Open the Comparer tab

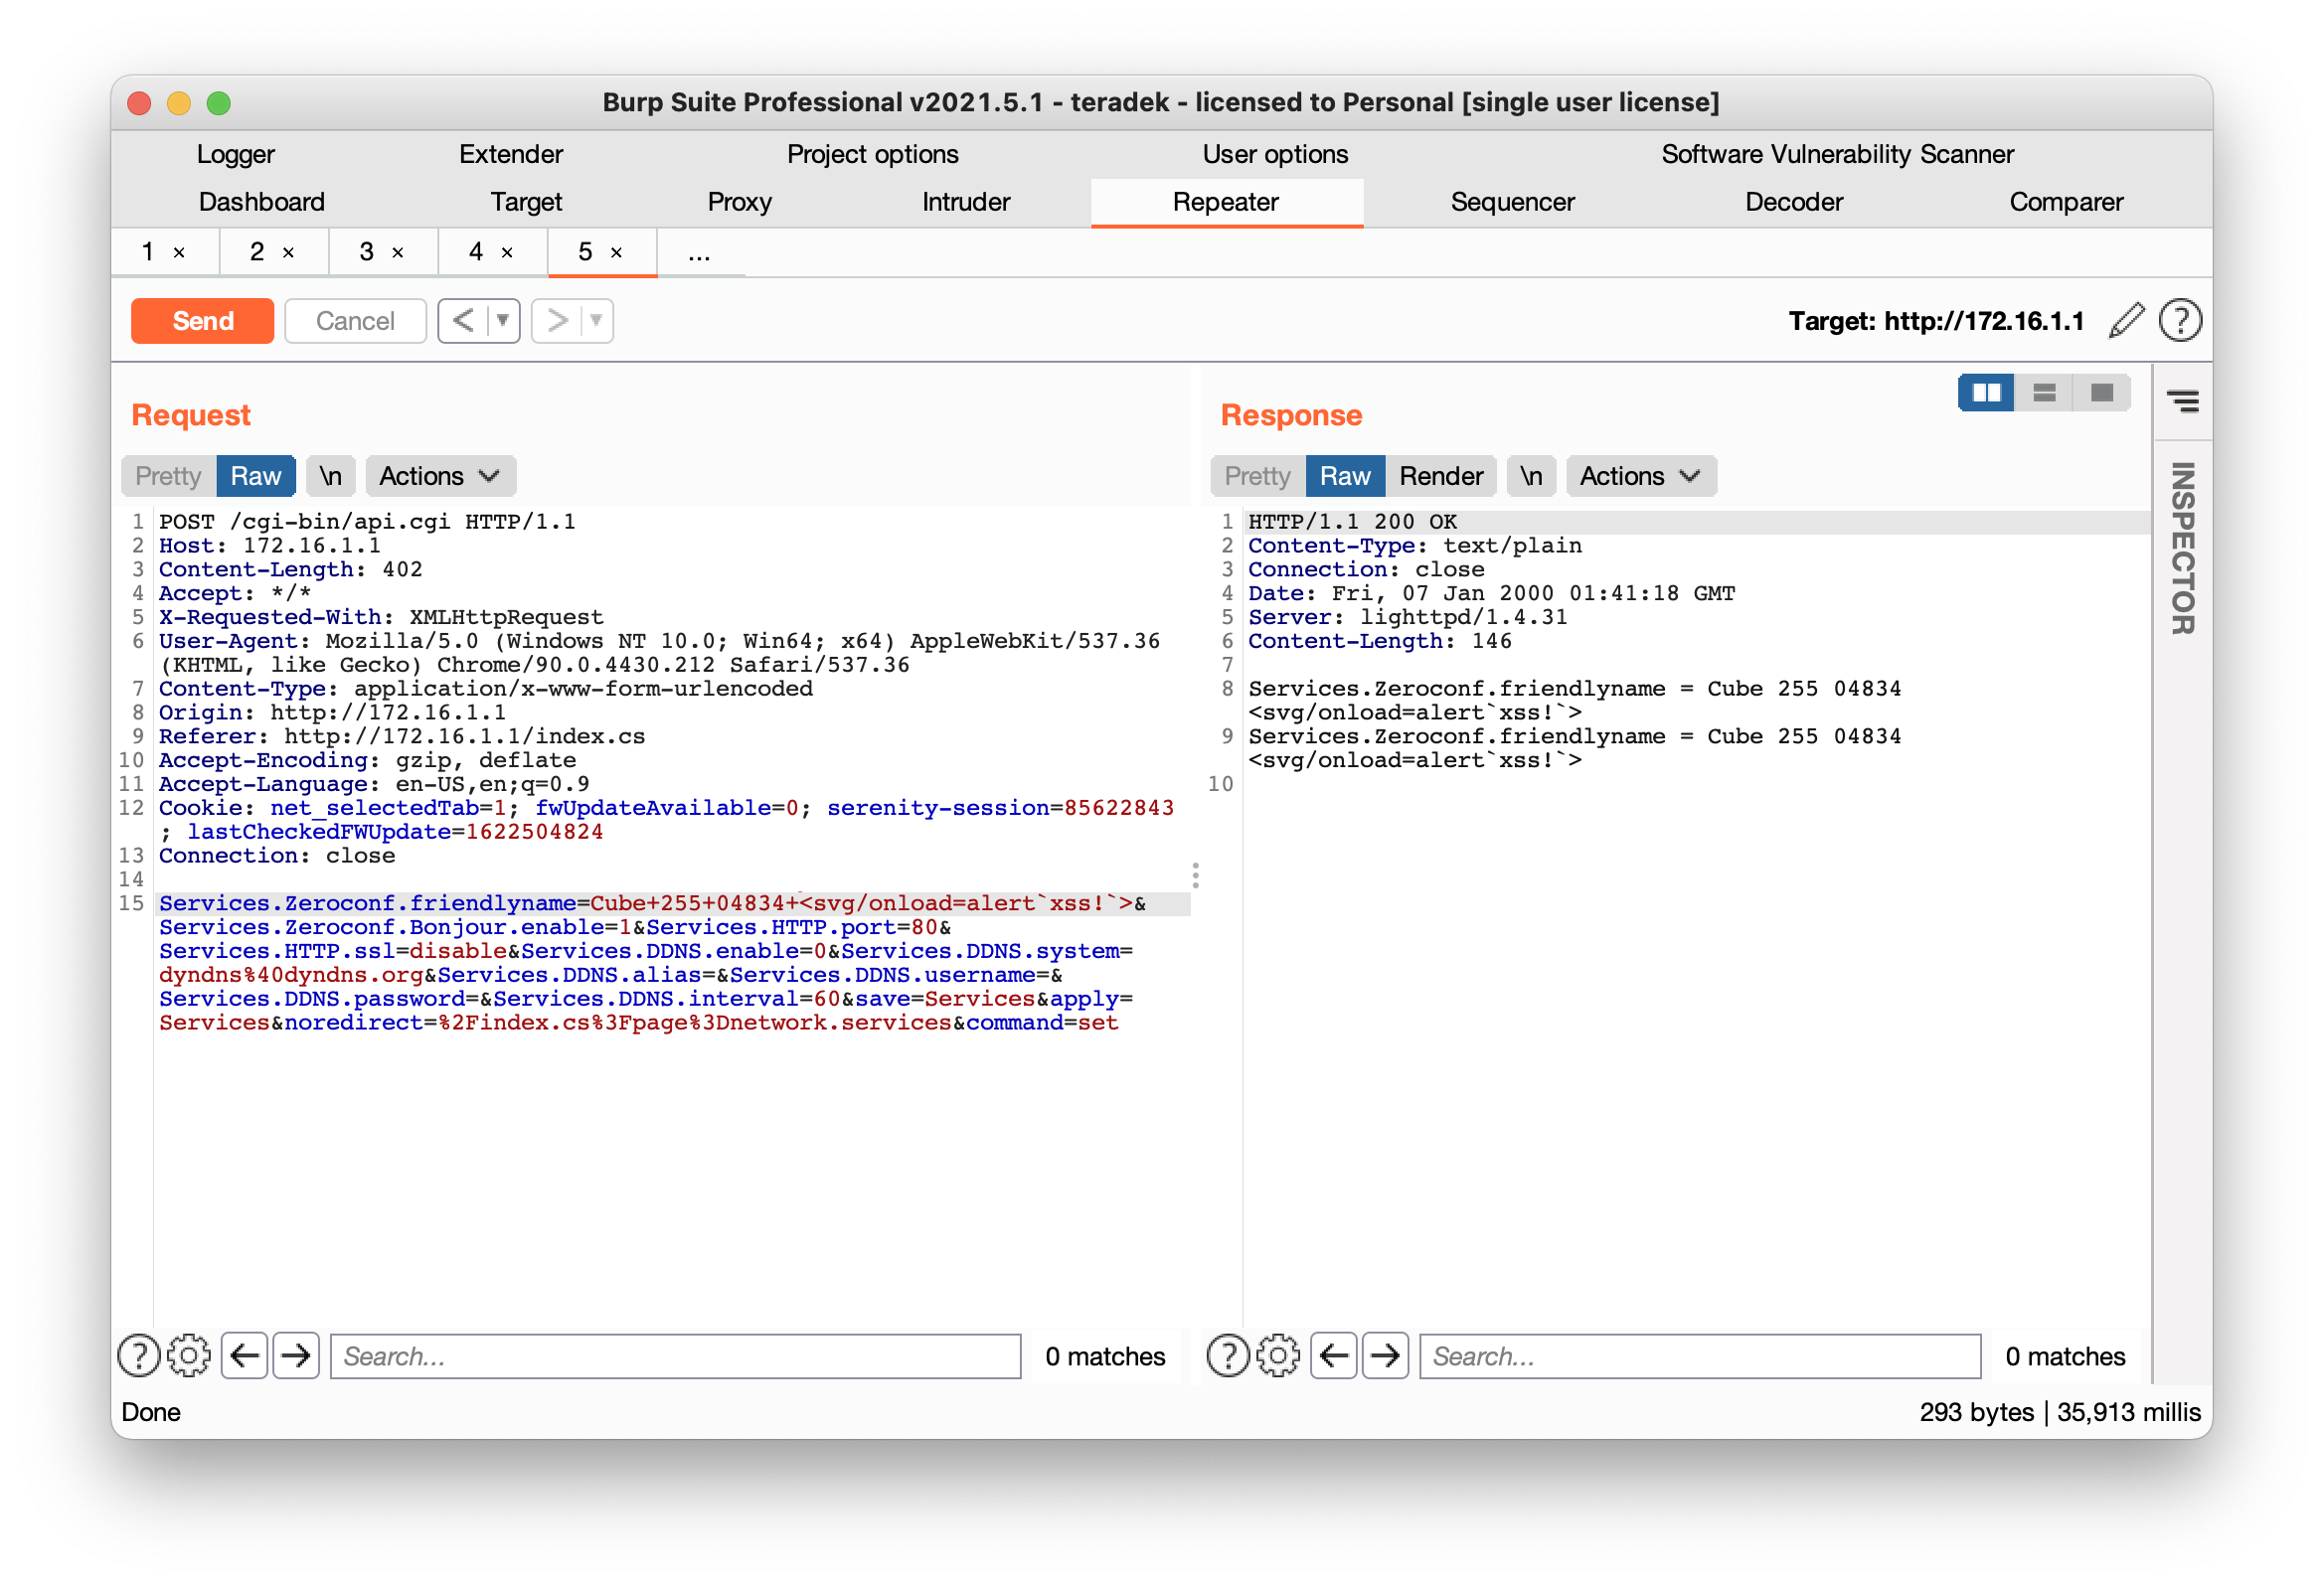2066,202
